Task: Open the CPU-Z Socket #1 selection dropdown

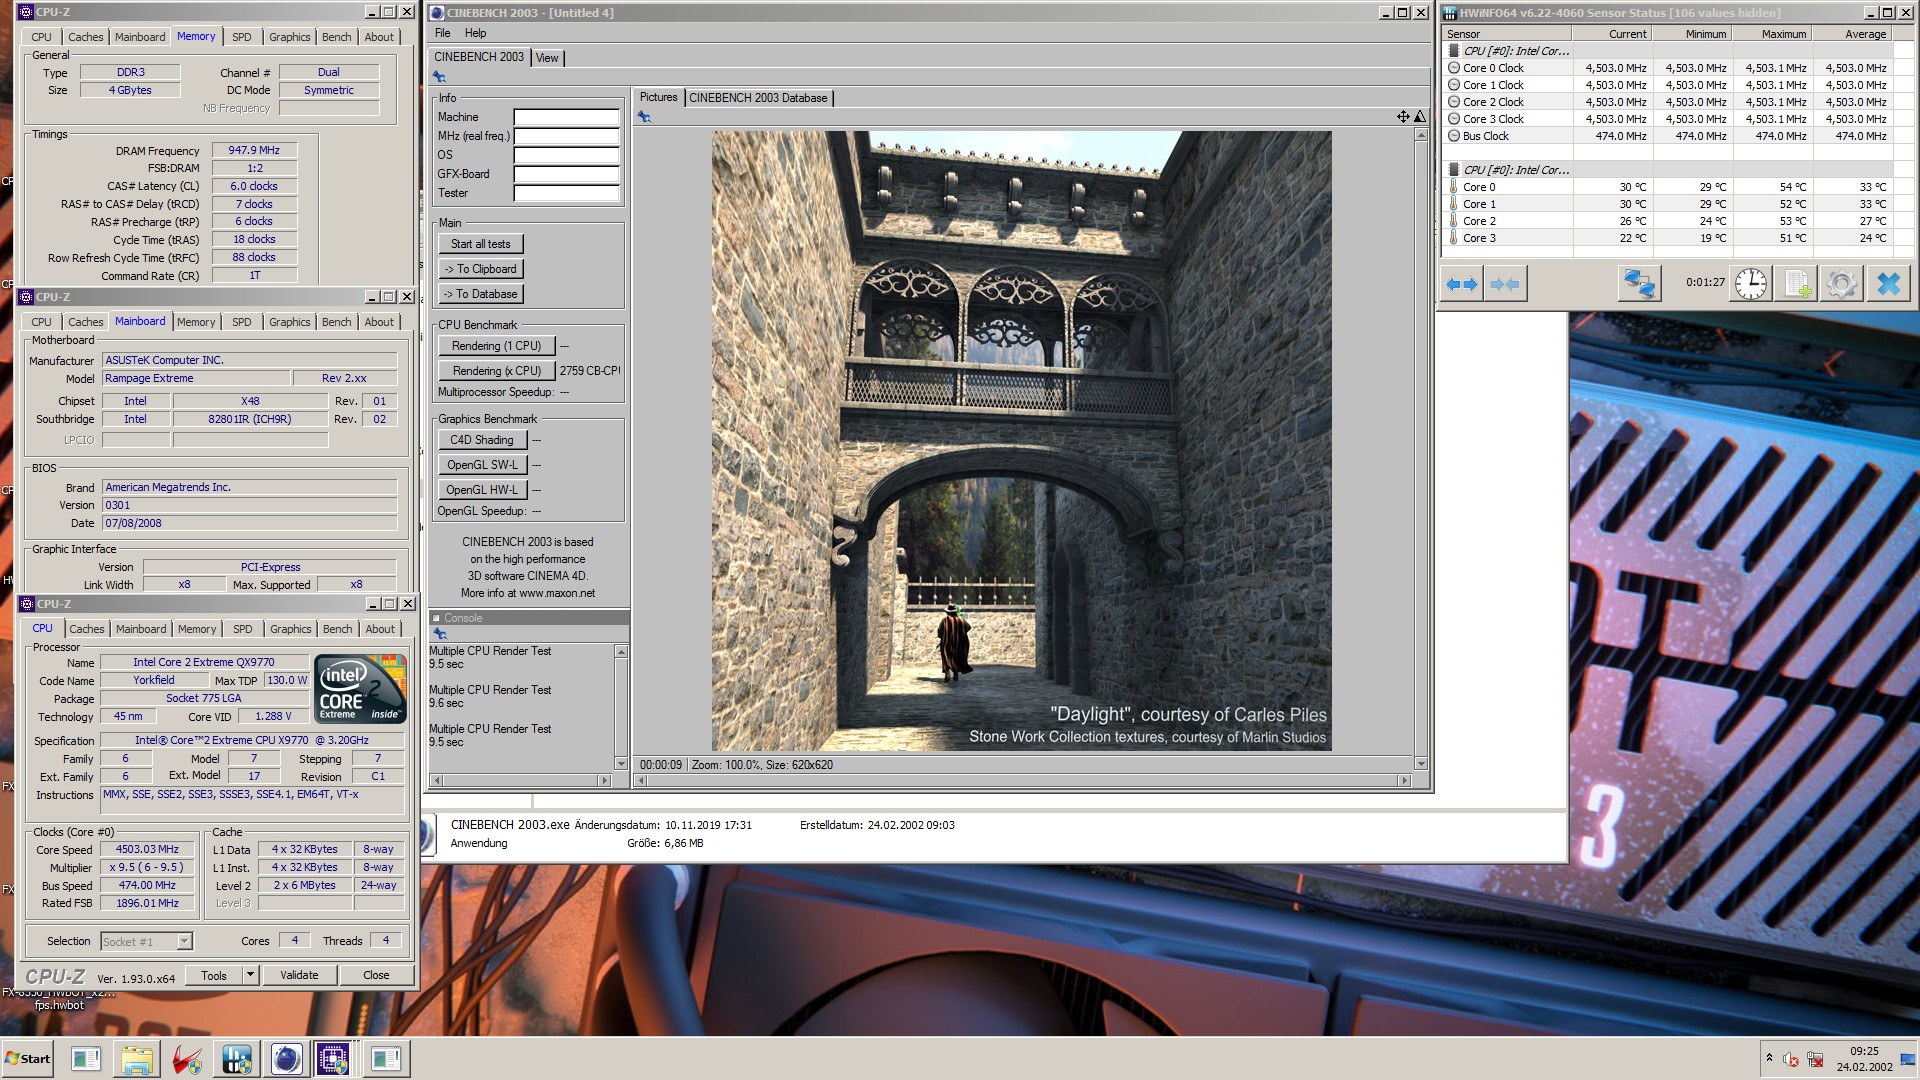Action: (x=184, y=942)
